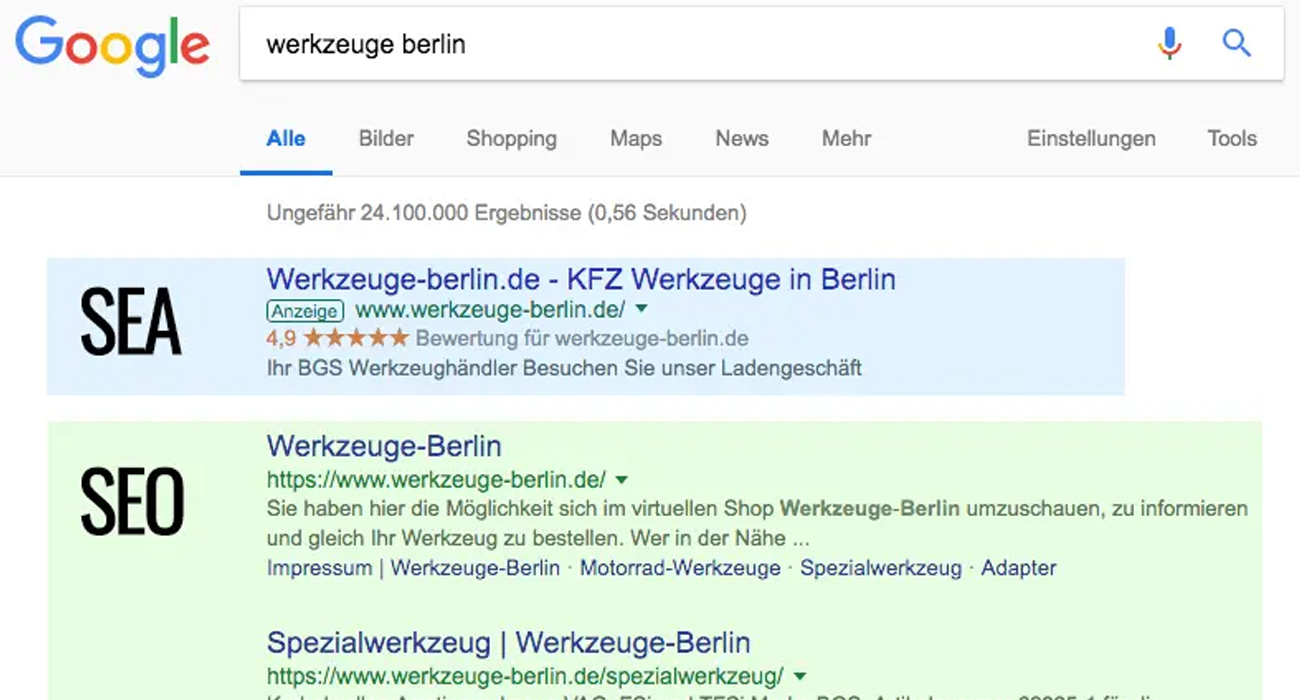The image size is (1300, 700).
Task: Switch to the Bilder tab
Action: [x=386, y=139]
